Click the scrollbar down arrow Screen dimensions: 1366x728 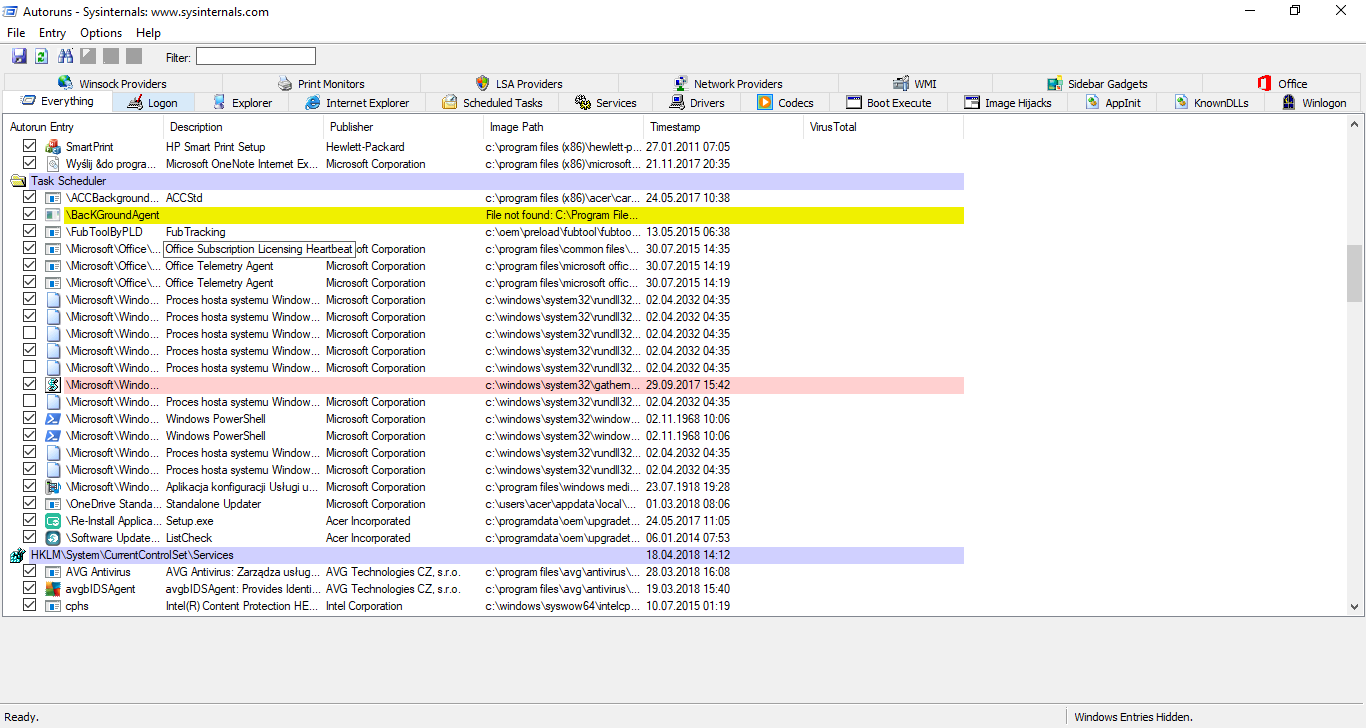pos(1355,606)
